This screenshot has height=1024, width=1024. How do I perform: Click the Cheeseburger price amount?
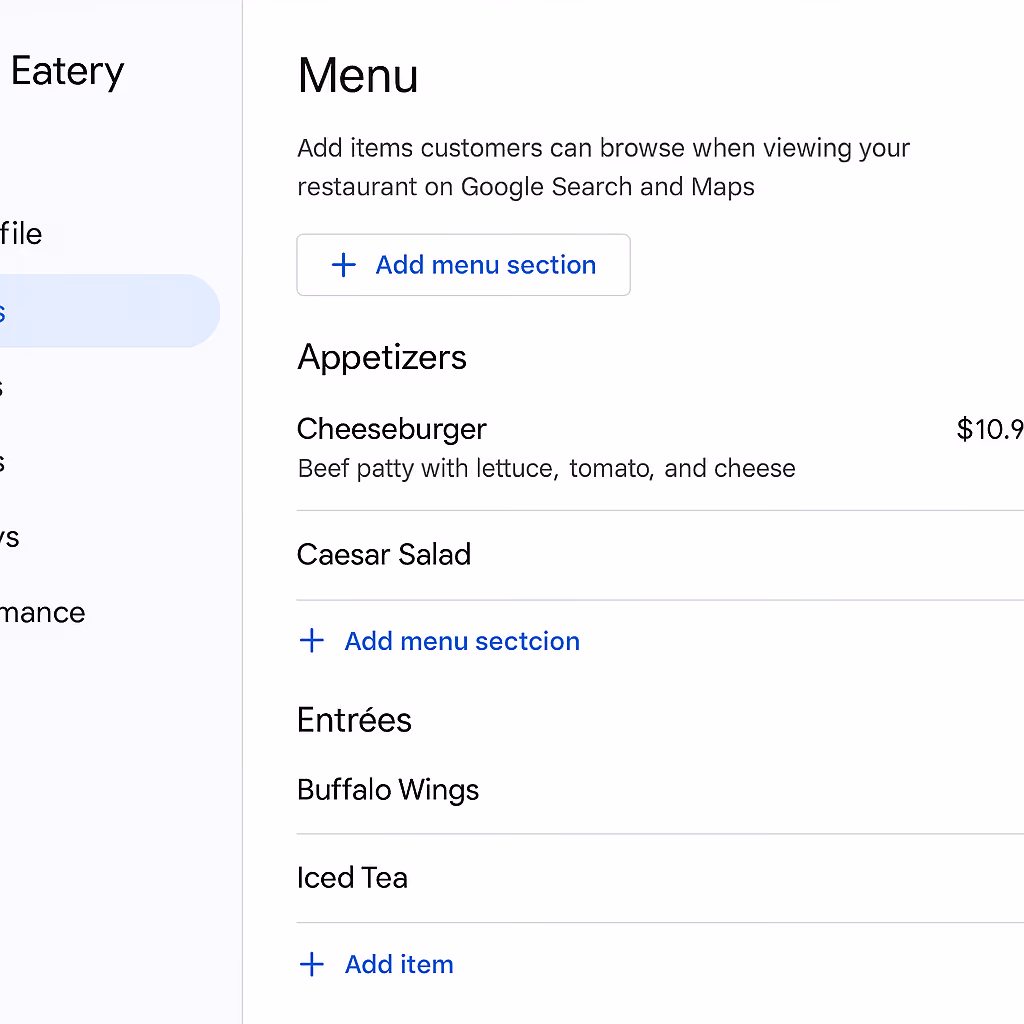(990, 429)
